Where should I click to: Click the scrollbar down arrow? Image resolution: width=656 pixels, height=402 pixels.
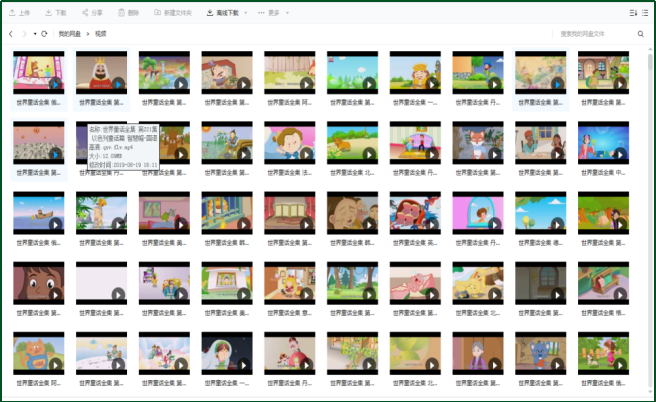pyautogui.click(x=650, y=392)
